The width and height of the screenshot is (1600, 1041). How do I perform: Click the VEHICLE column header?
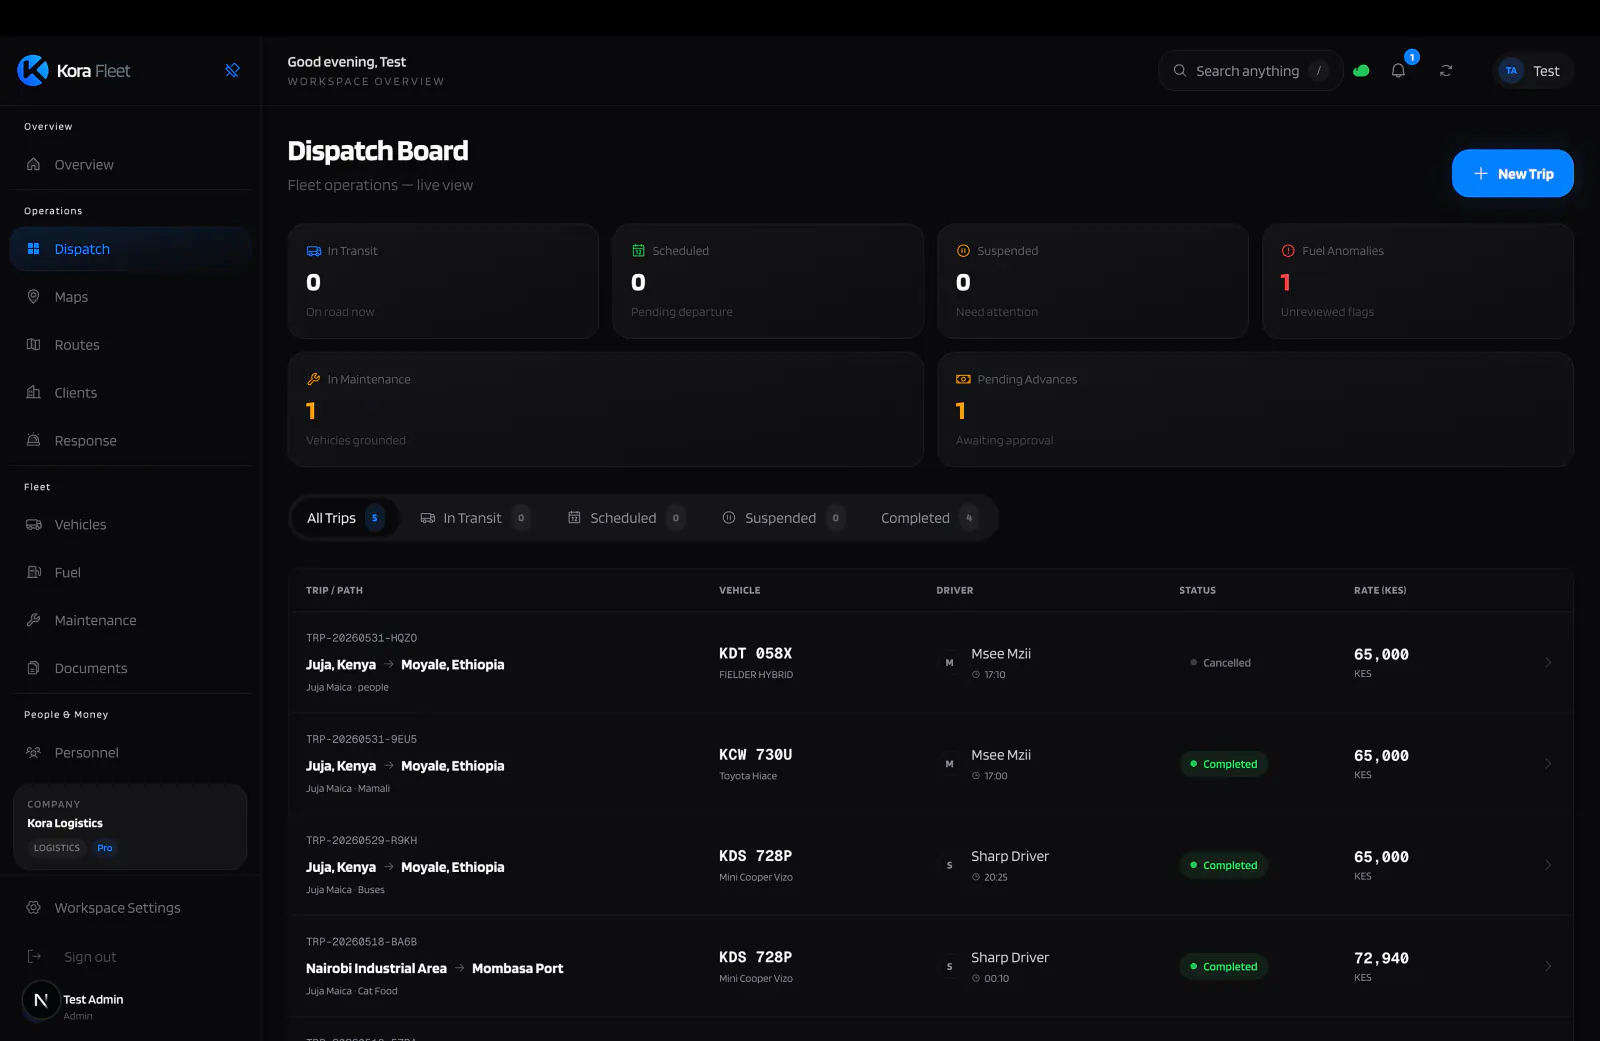(740, 591)
